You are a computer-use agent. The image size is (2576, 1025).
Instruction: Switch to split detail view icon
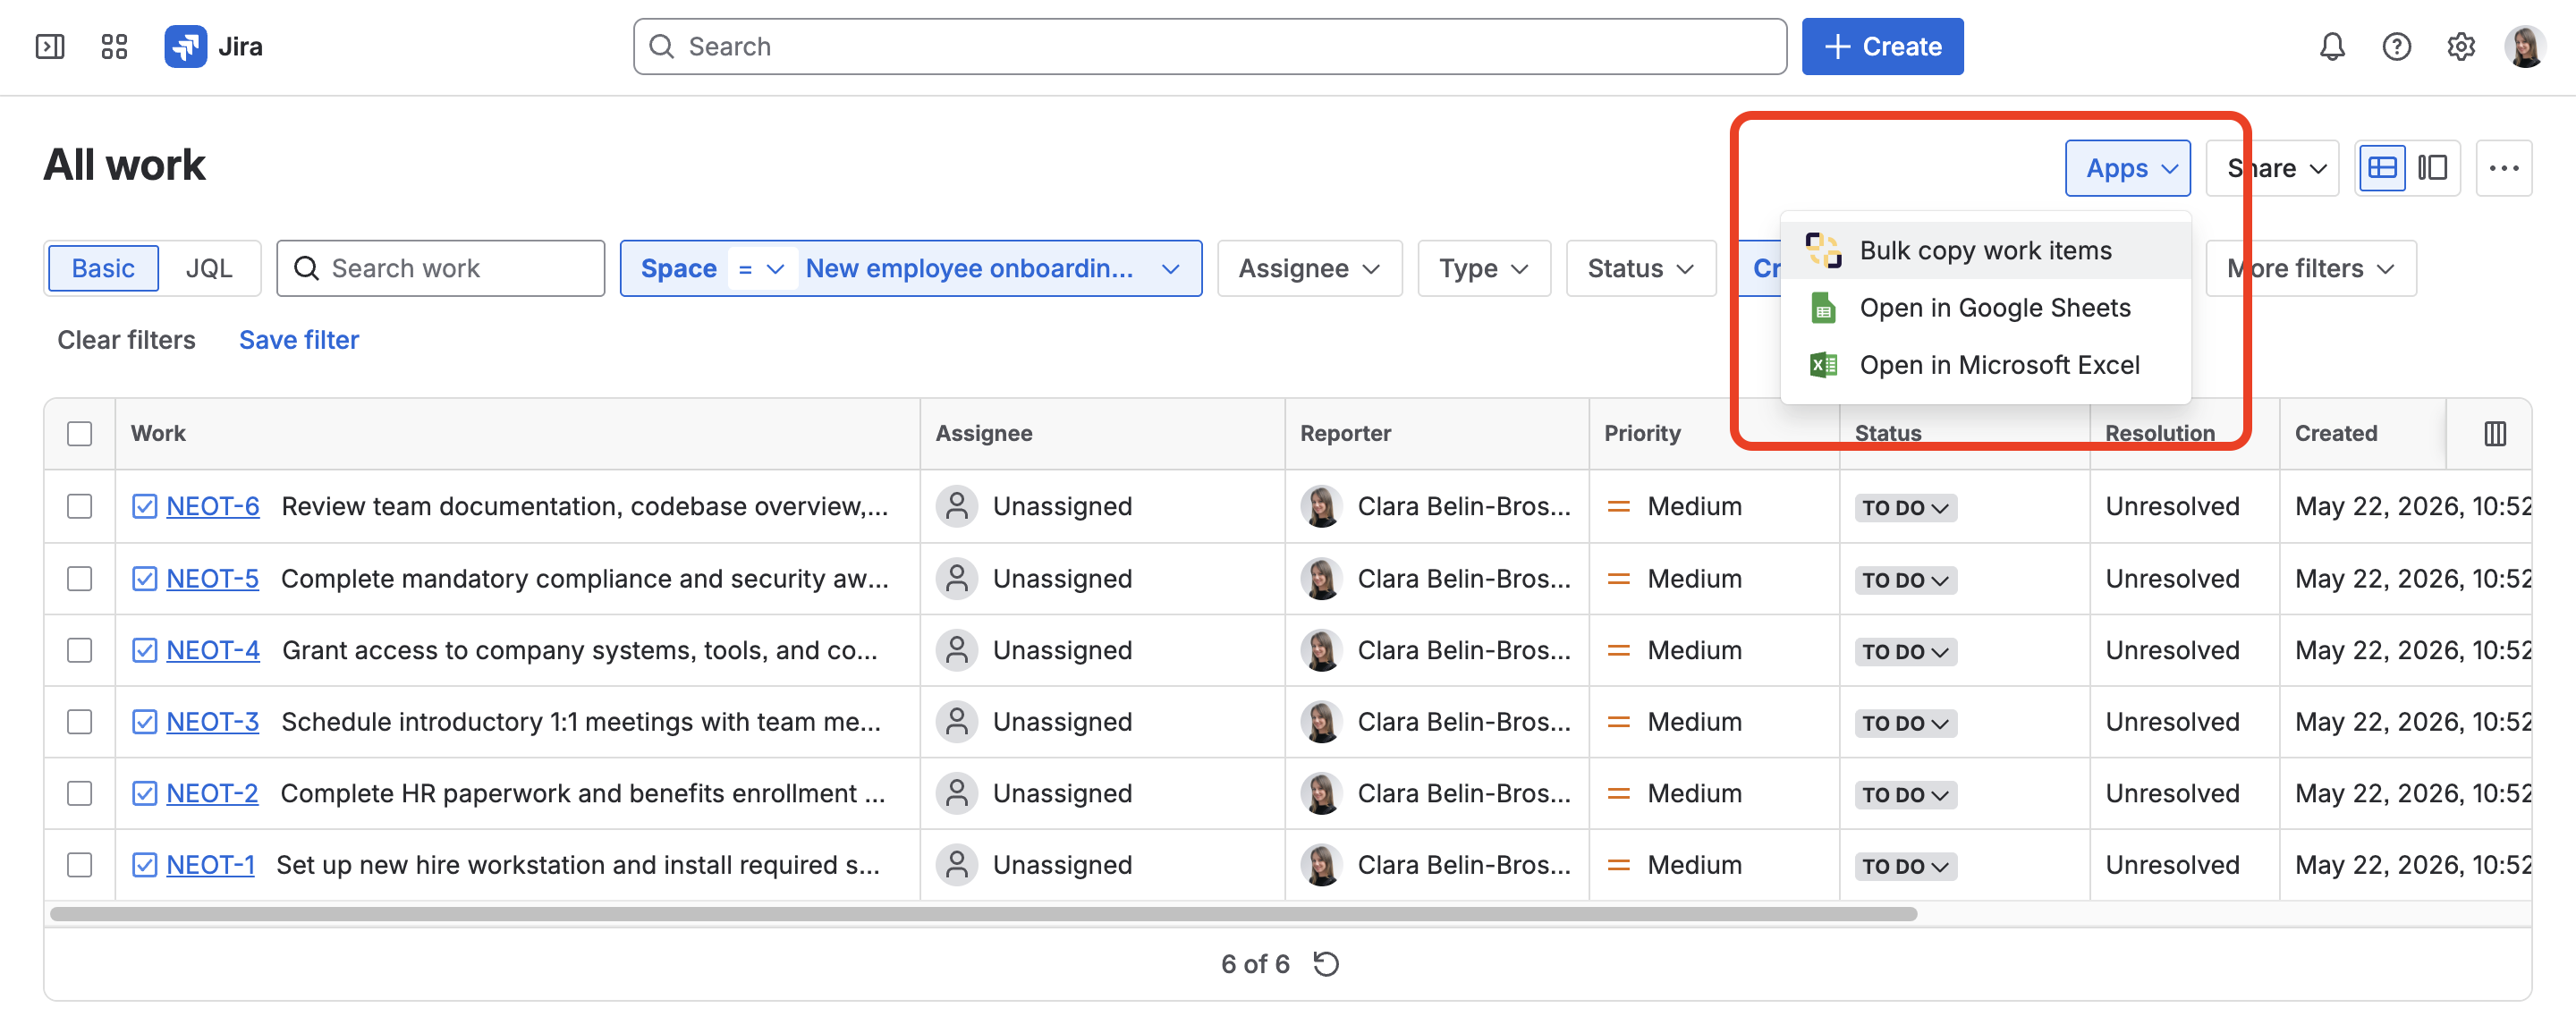point(2432,168)
